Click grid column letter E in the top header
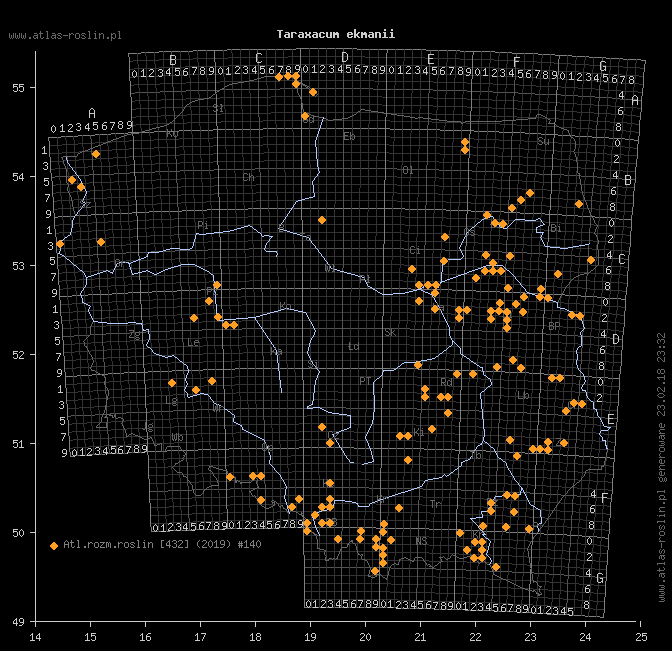The image size is (672, 651). 431,59
